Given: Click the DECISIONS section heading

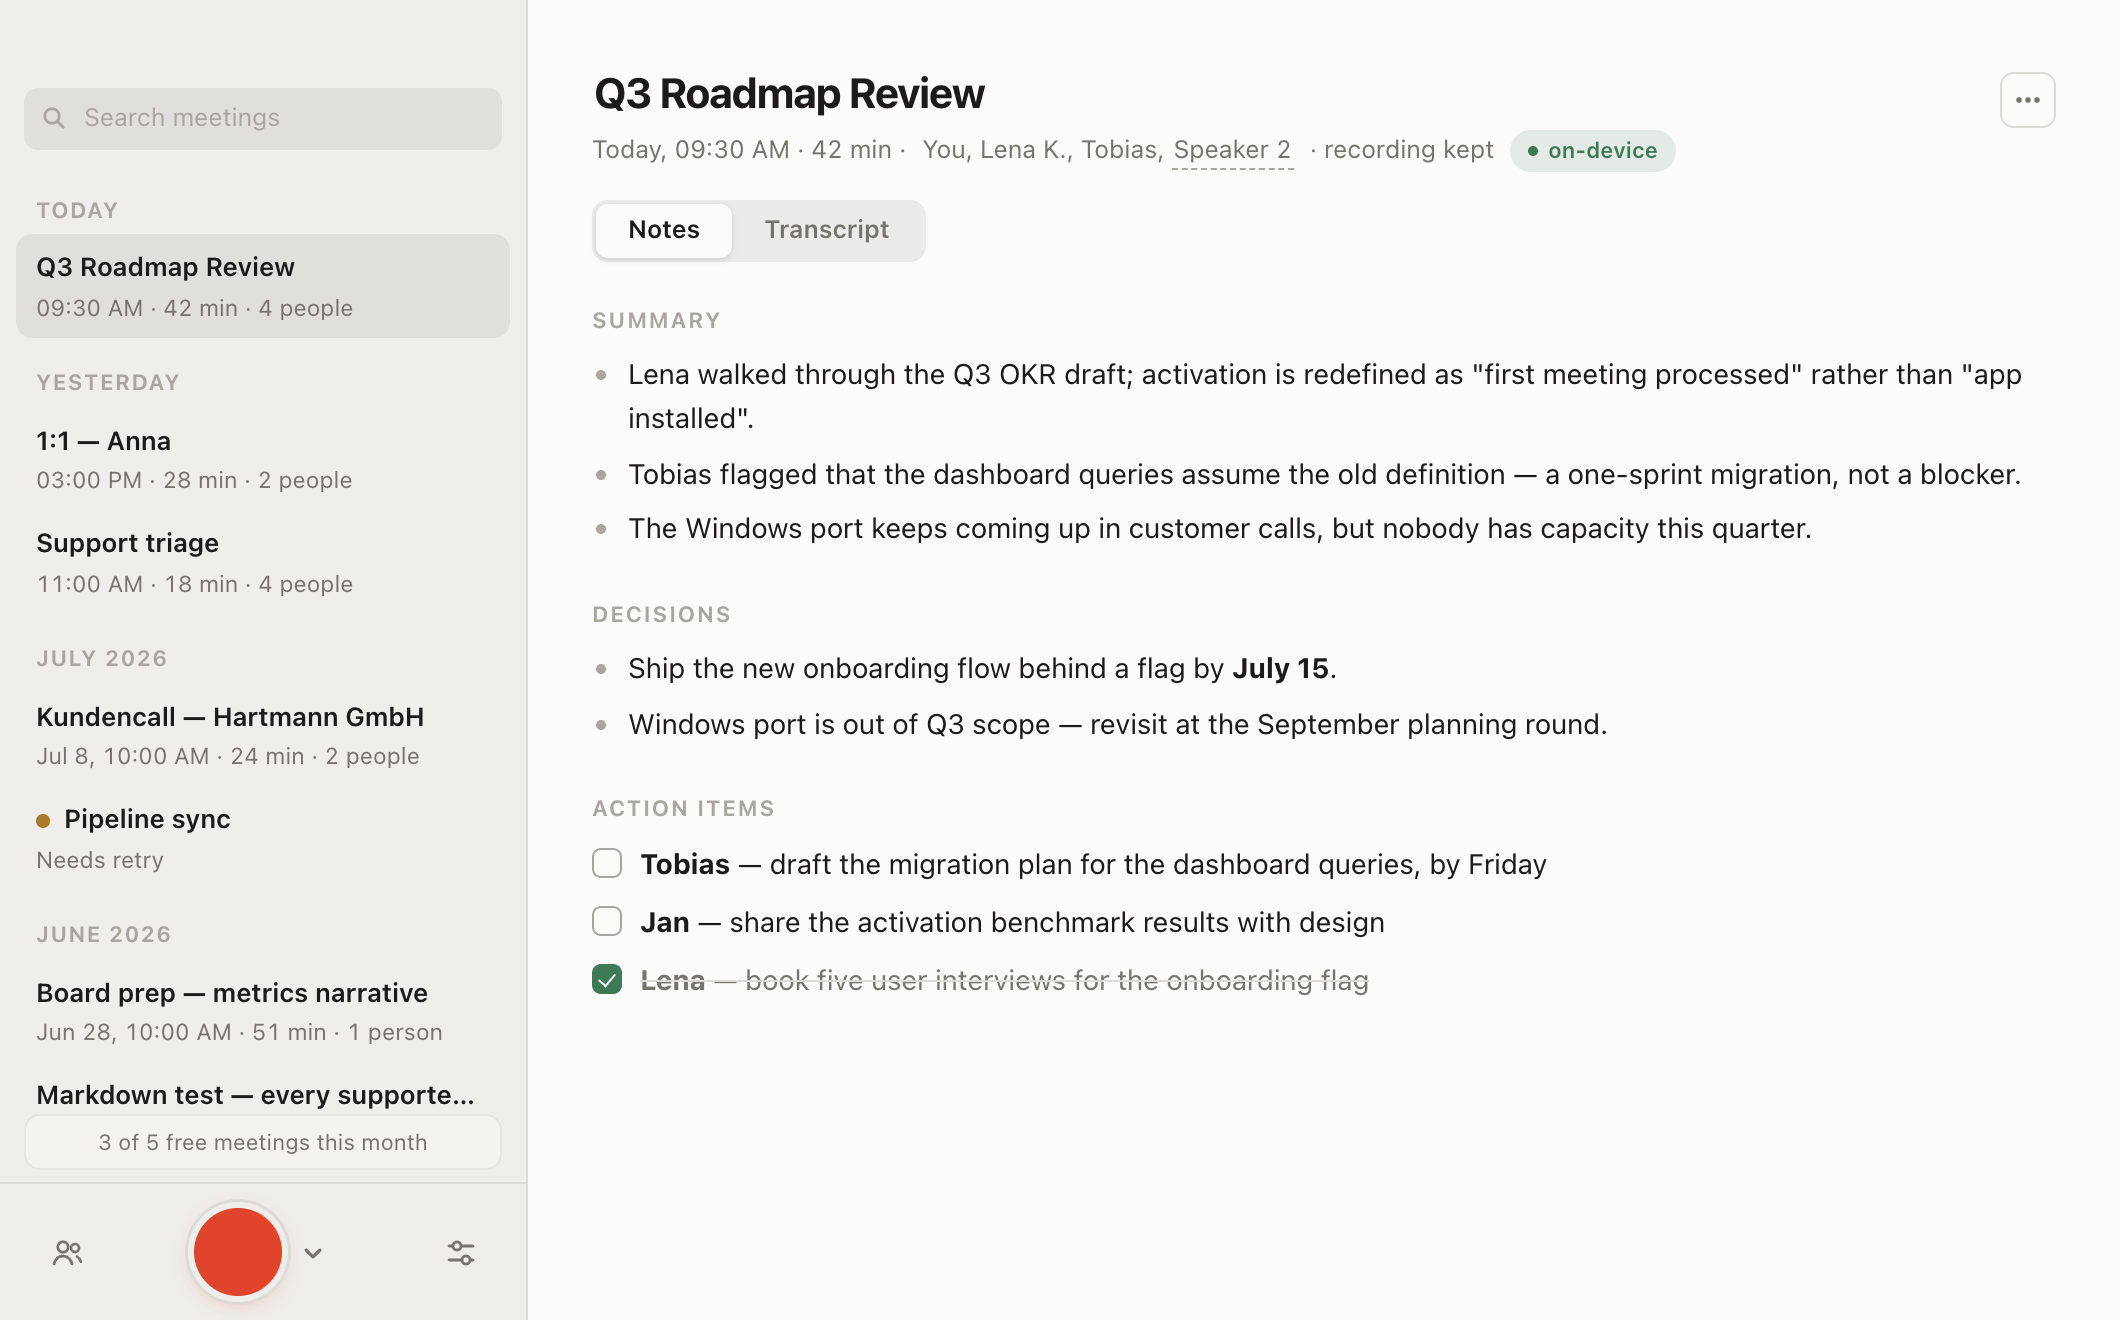Looking at the screenshot, I should coord(661,615).
